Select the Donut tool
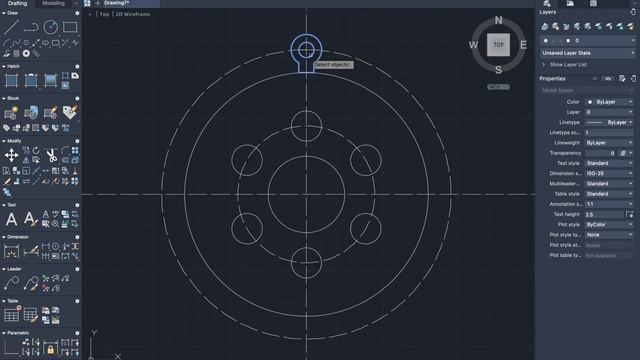The image size is (640, 360). (26, 53)
